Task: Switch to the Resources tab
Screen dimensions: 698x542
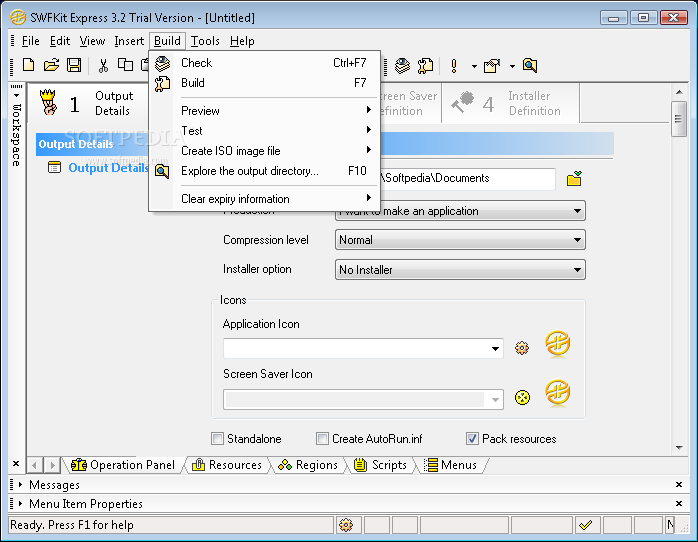Action: [227, 465]
